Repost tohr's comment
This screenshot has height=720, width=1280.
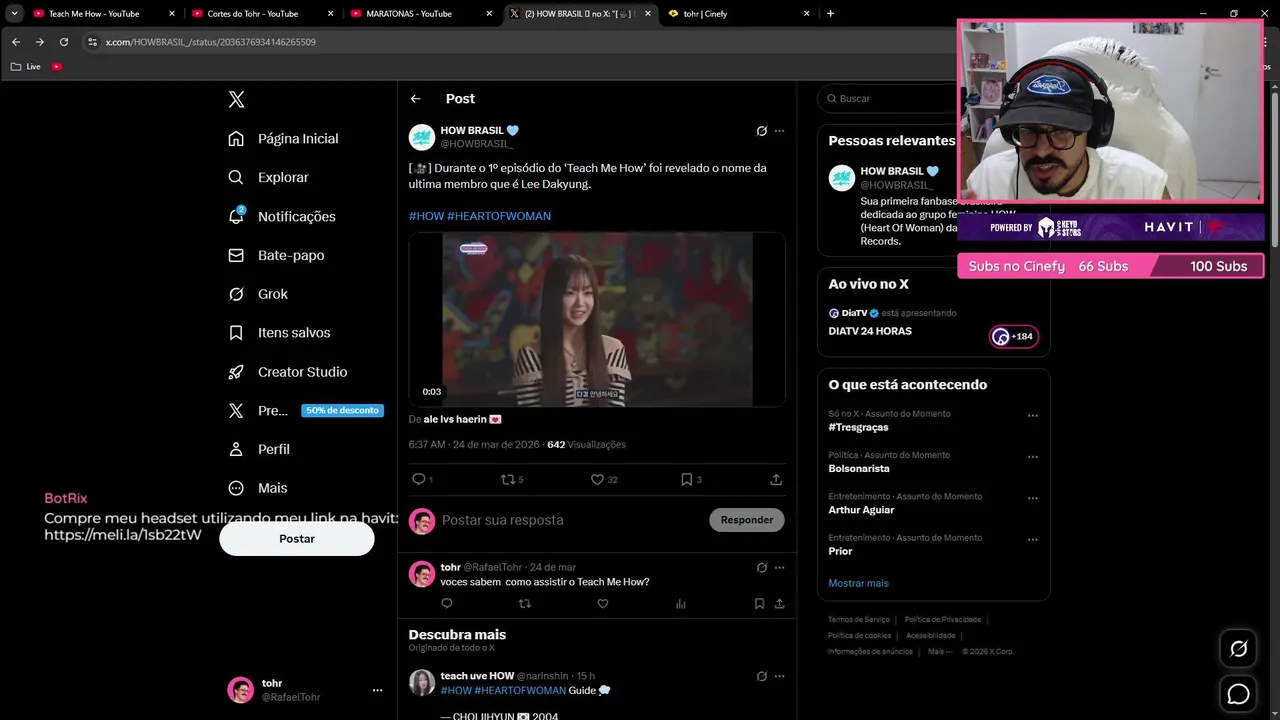pos(525,603)
